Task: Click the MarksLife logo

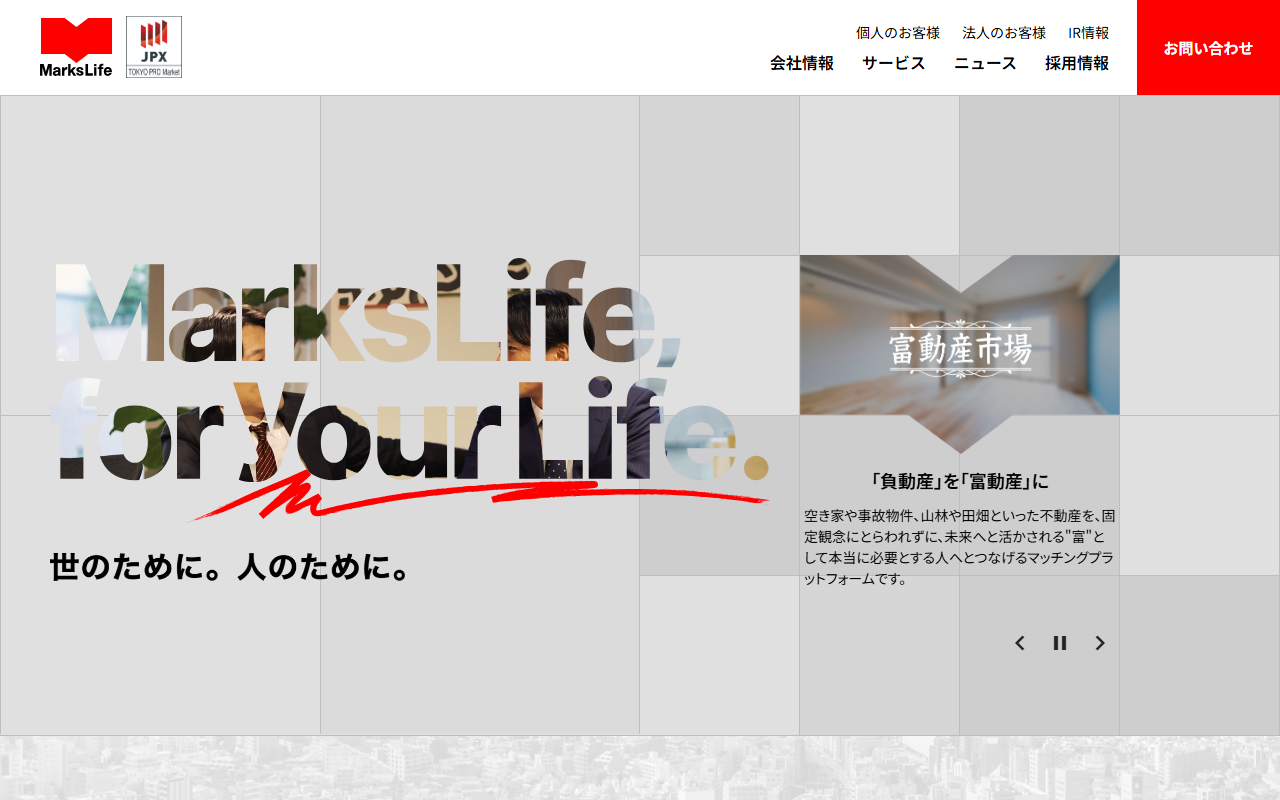Action: point(76,47)
